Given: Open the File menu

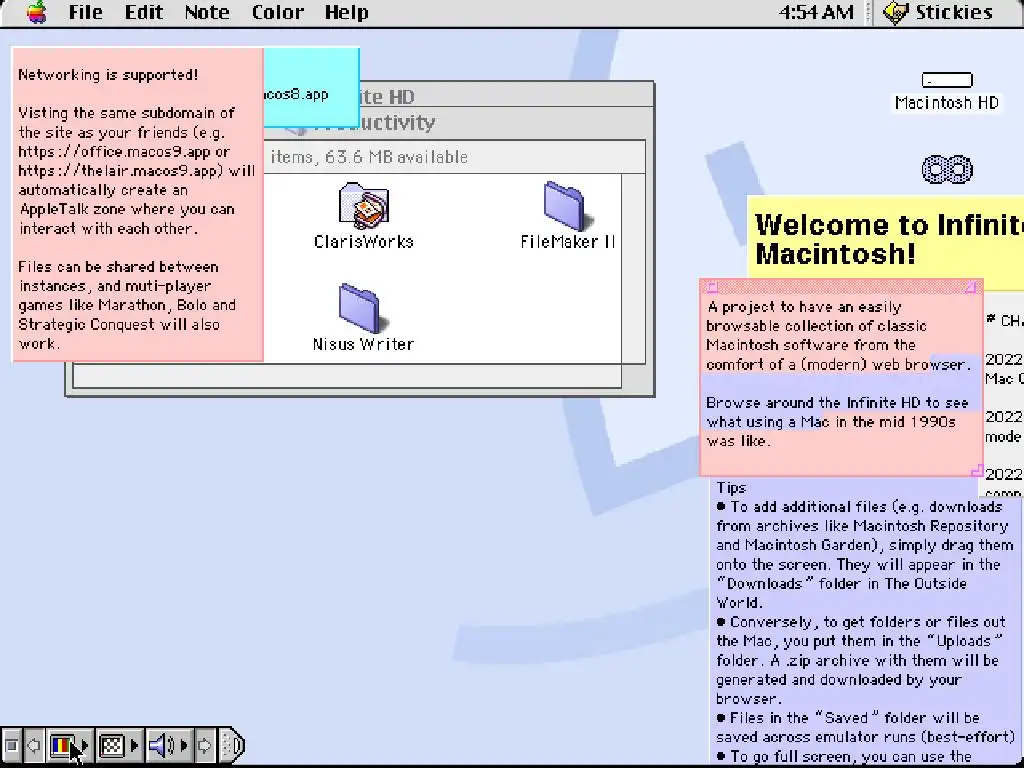Looking at the screenshot, I should pyautogui.click(x=86, y=12).
